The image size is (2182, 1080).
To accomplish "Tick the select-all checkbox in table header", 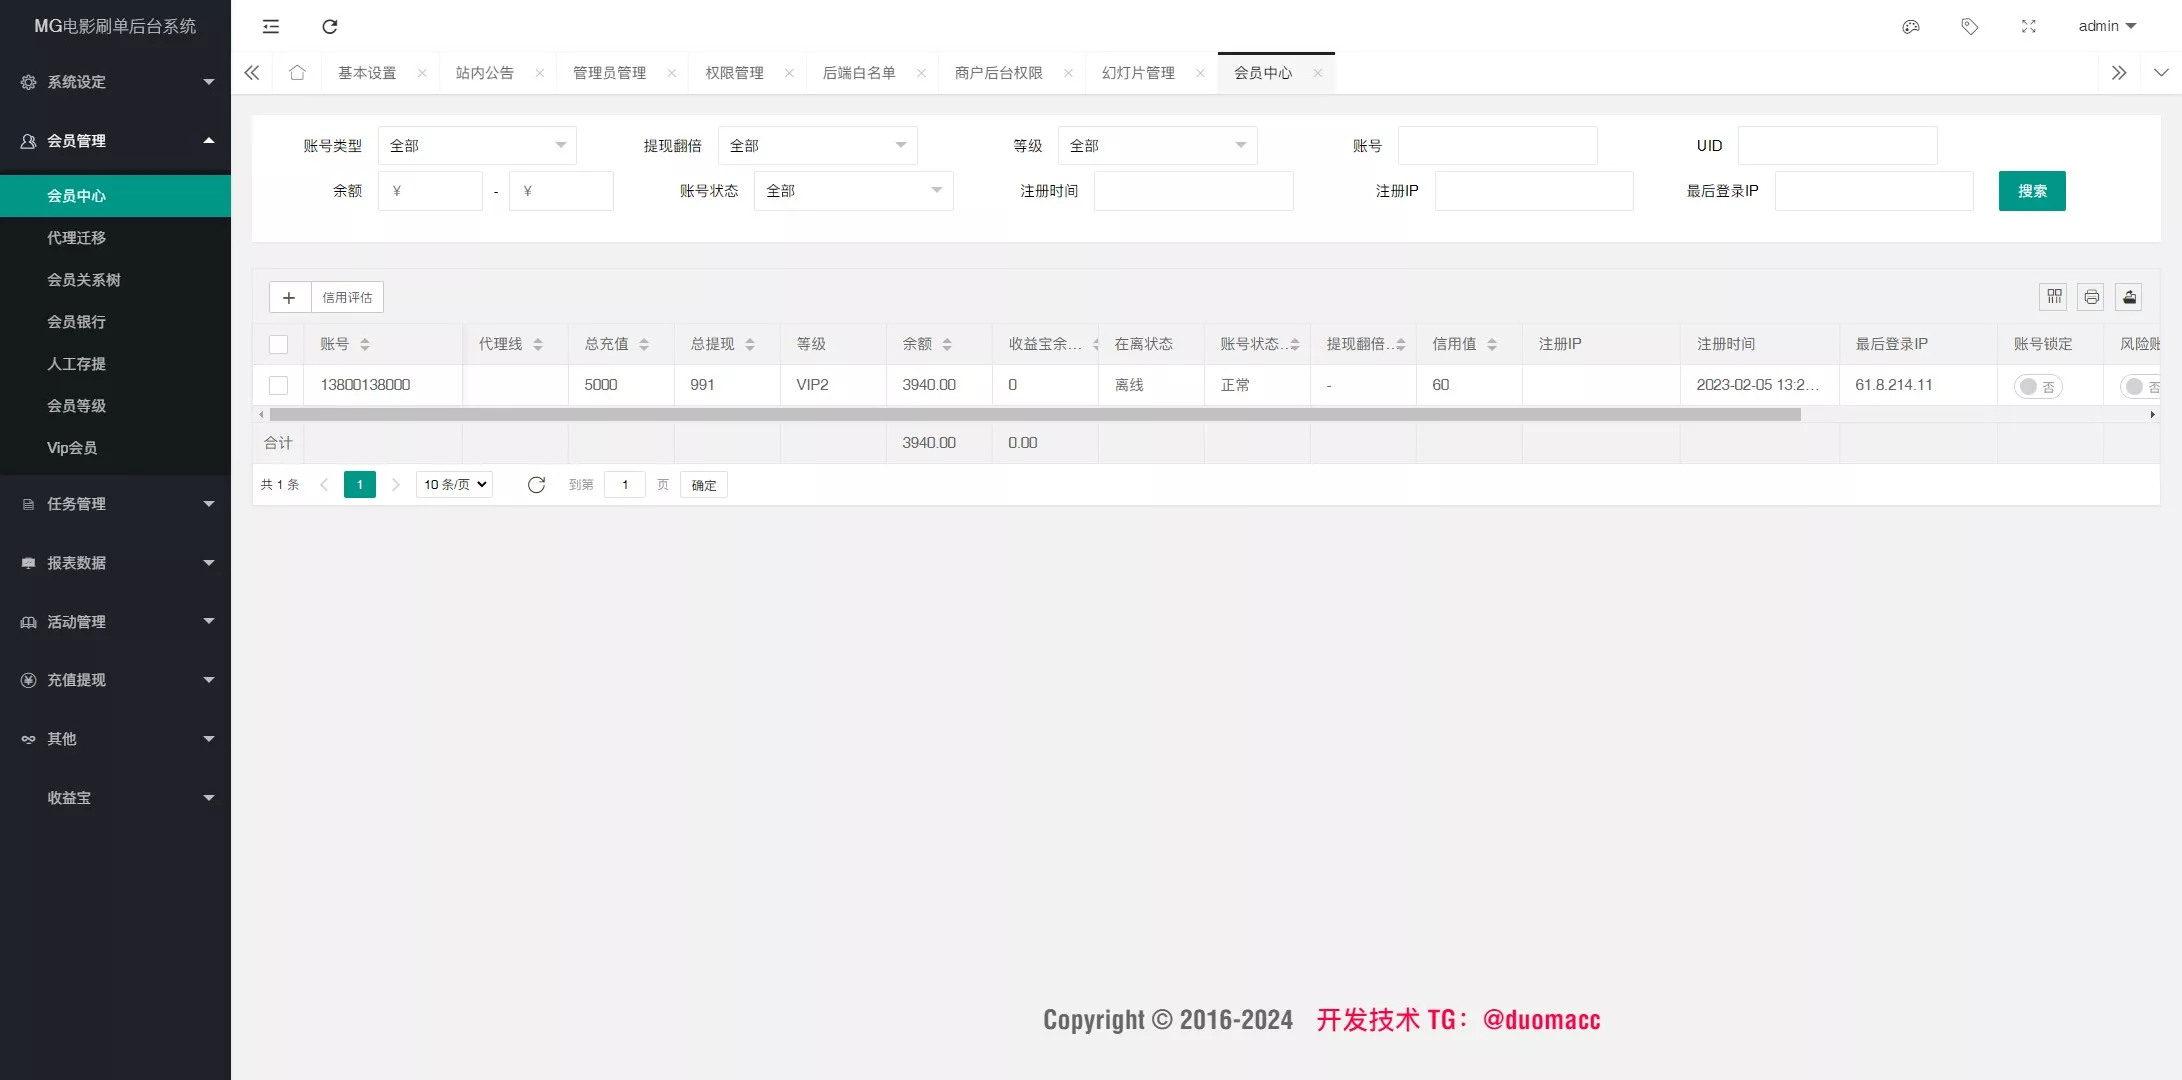I will click(x=279, y=344).
